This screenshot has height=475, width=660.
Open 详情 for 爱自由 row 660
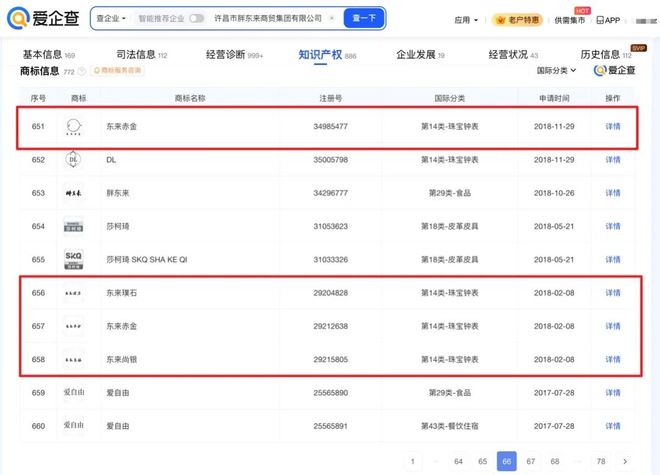click(613, 425)
